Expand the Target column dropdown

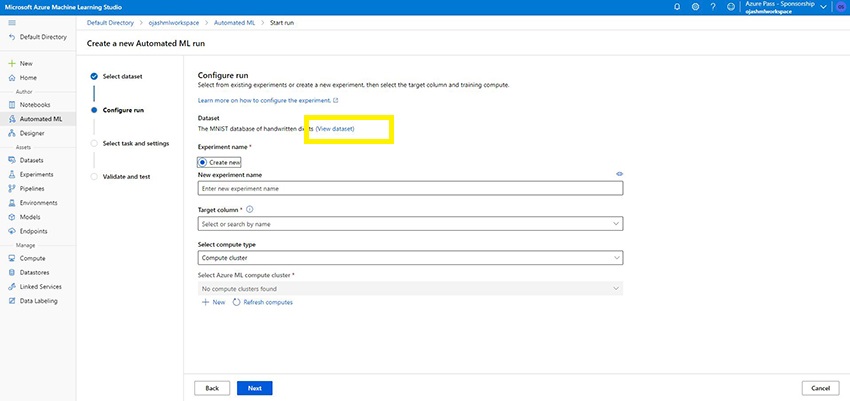point(410,224)
